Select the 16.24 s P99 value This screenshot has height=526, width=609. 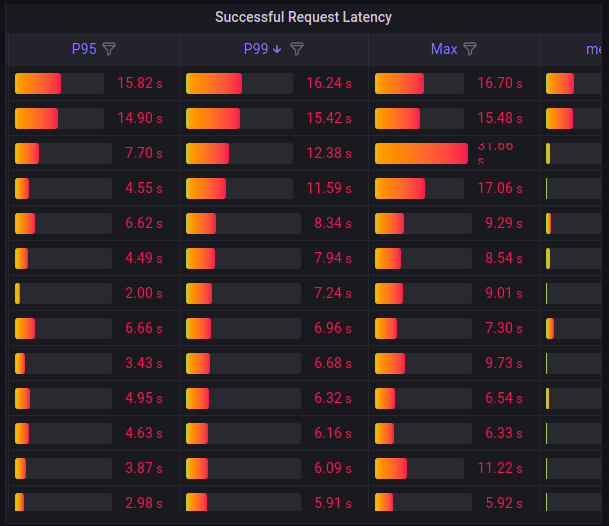(x=326, y=84)
